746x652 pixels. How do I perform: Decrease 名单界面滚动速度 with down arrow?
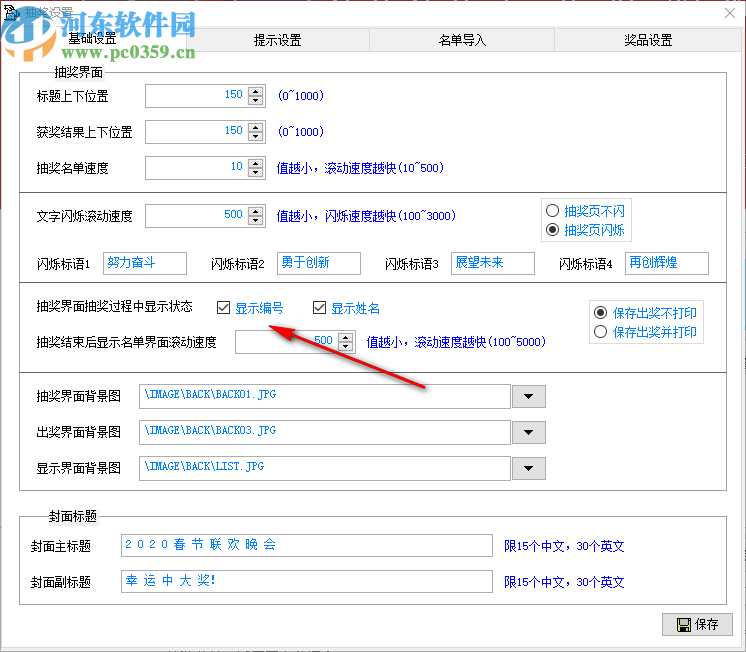[x=346, y=346]
